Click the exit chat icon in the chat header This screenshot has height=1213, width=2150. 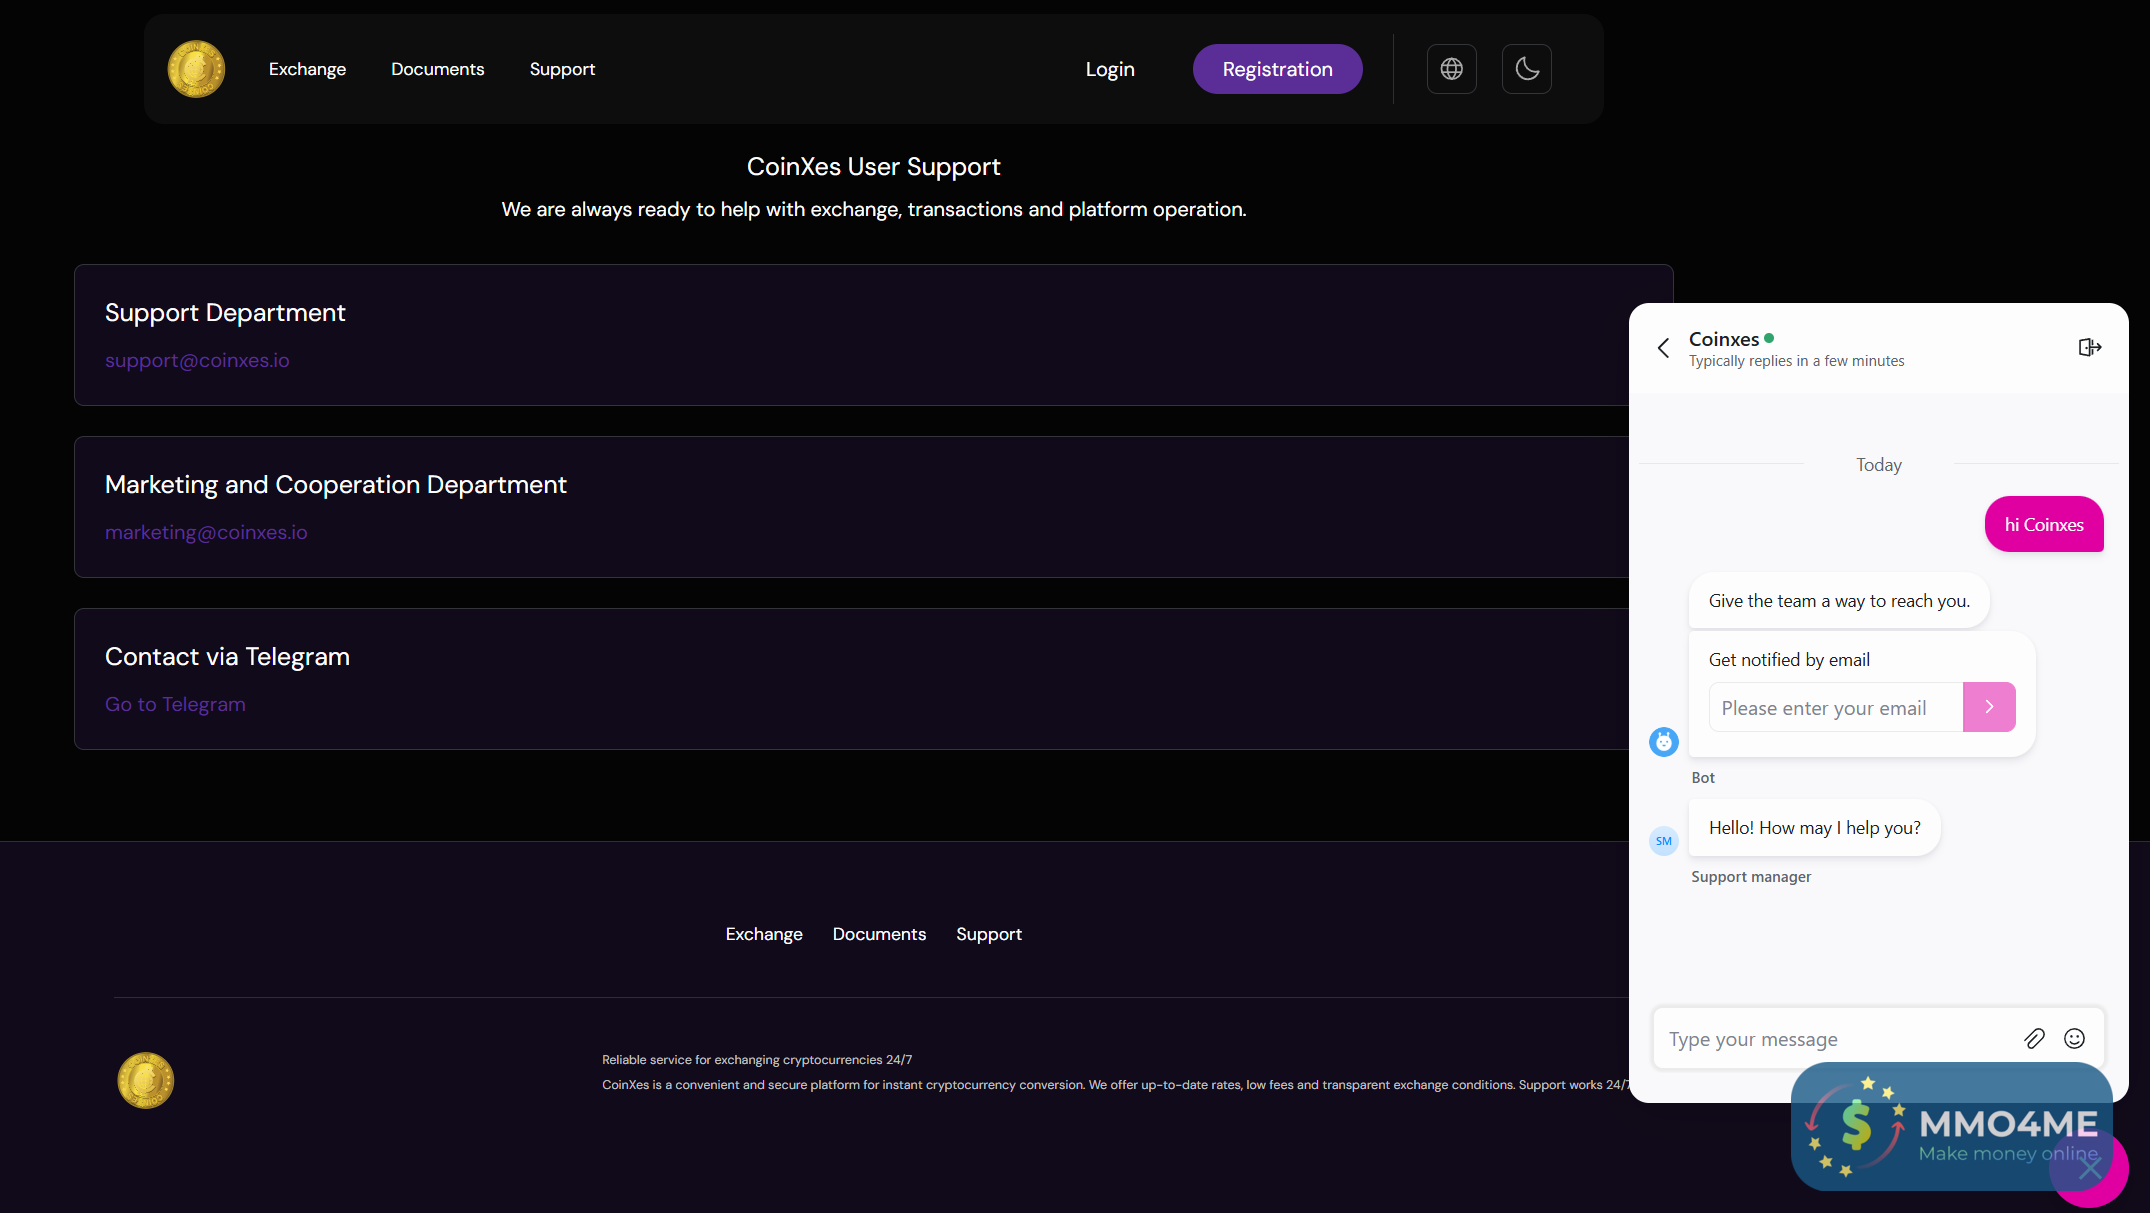[x=2089, y=347]
